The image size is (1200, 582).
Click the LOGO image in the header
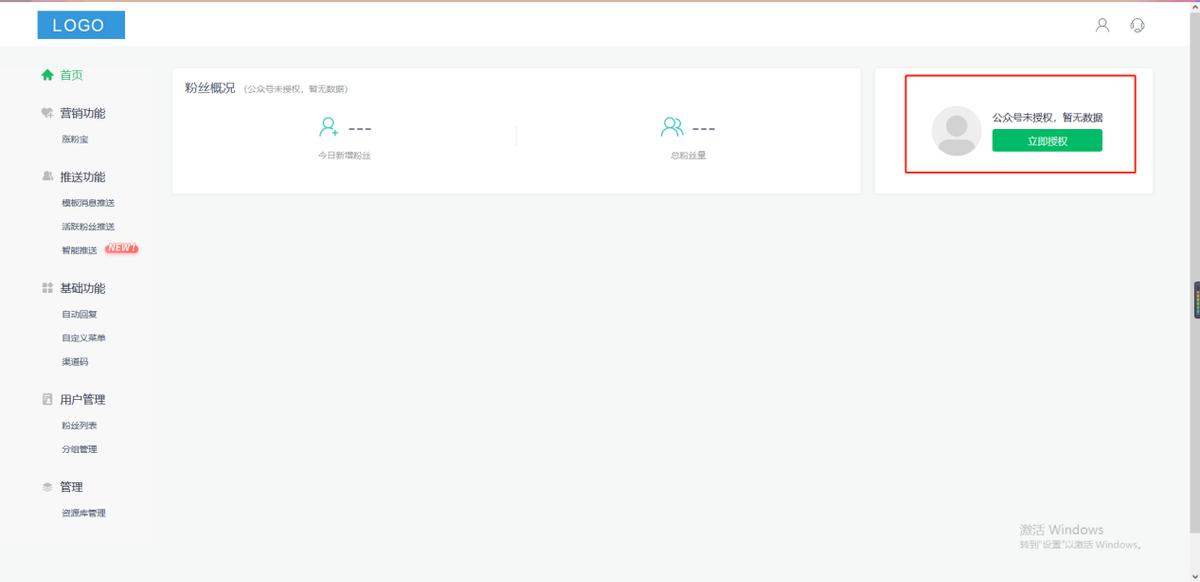click(x=81, y=25)
